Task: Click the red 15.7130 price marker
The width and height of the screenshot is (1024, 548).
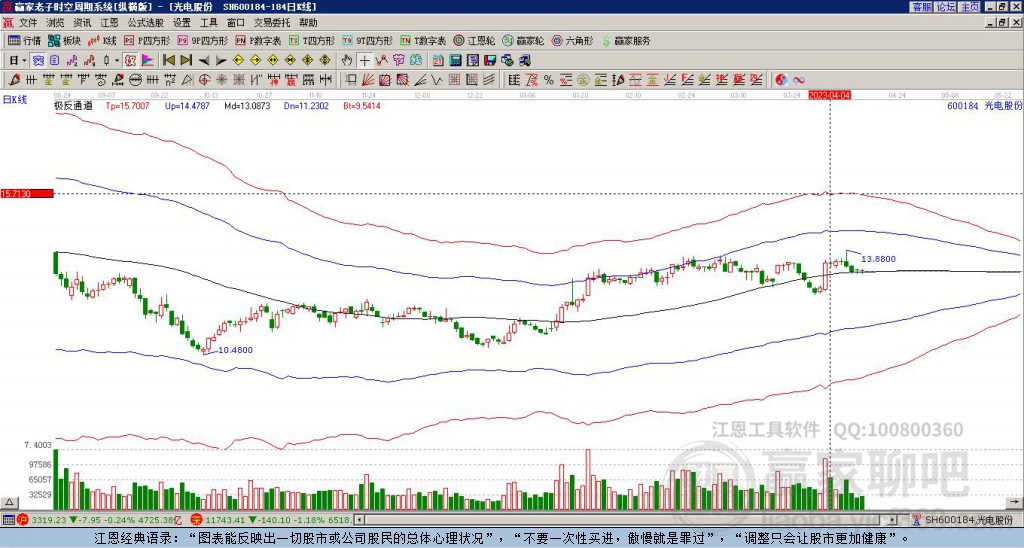Action: 27,194
